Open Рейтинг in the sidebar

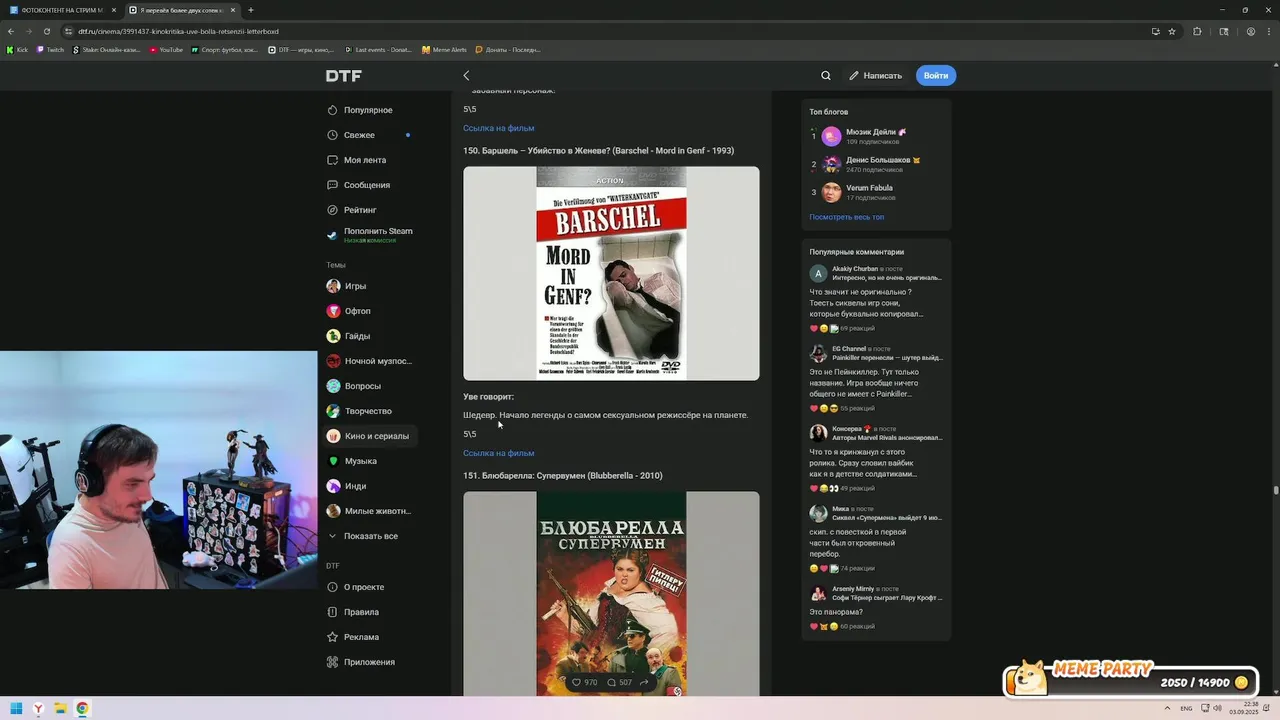(x=360, y=210)
